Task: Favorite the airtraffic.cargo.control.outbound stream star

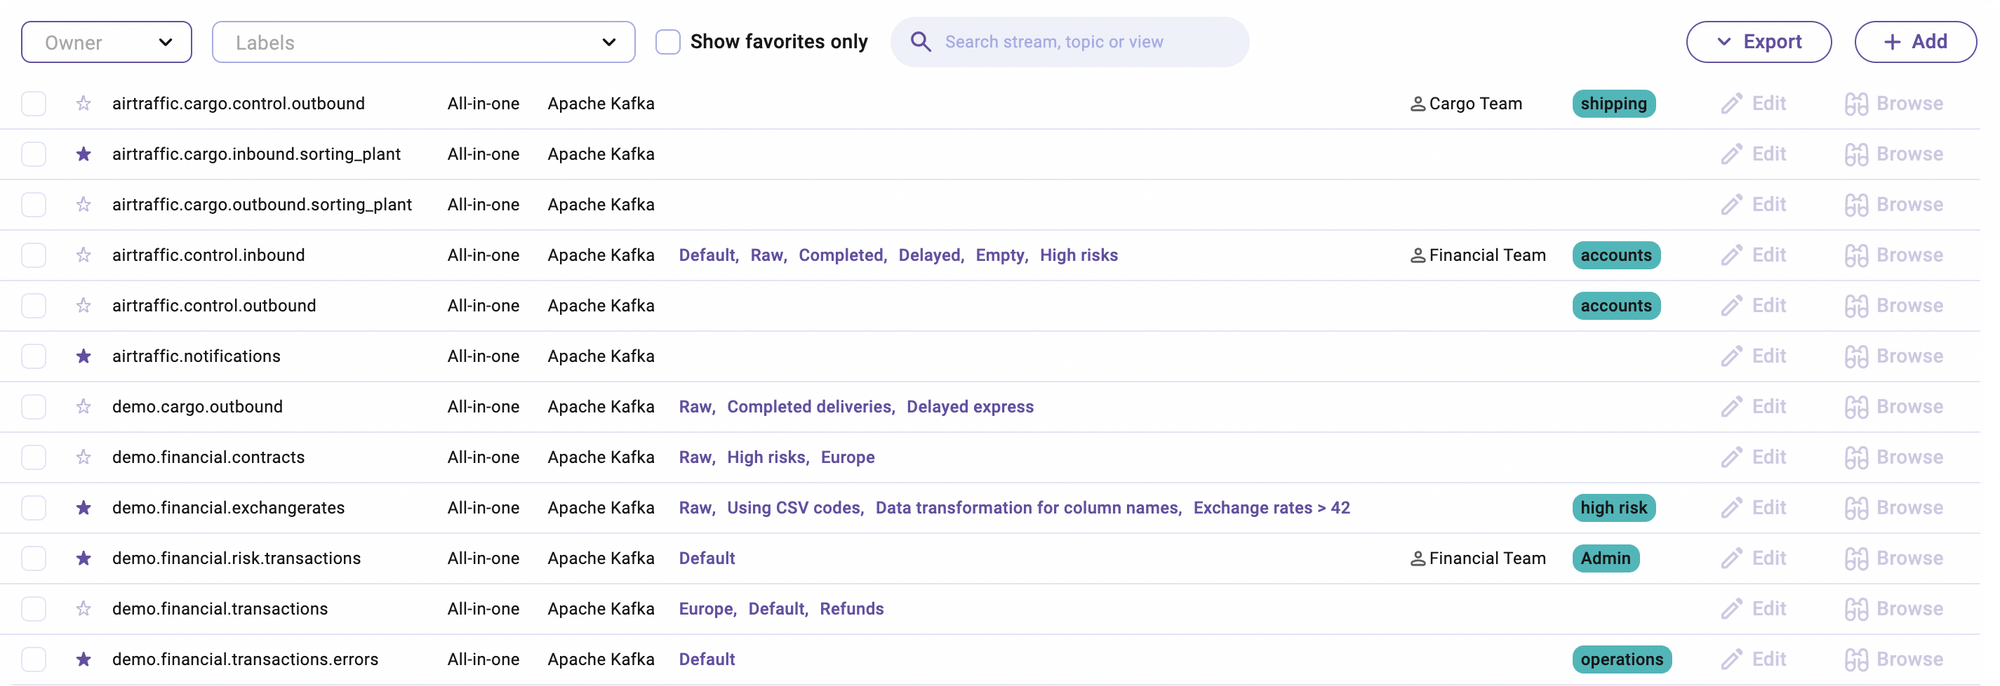Action: [x=84, y=104]
